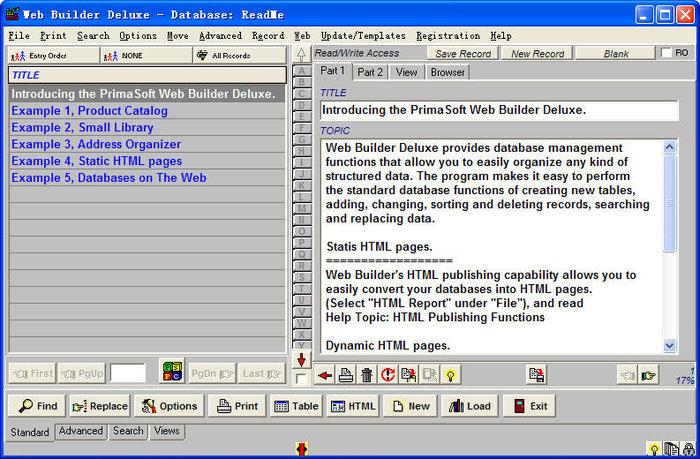Screen dimensions: 700x459
Task: Click the red down-arrow below the alphabet strip
Action: point(301,359)
